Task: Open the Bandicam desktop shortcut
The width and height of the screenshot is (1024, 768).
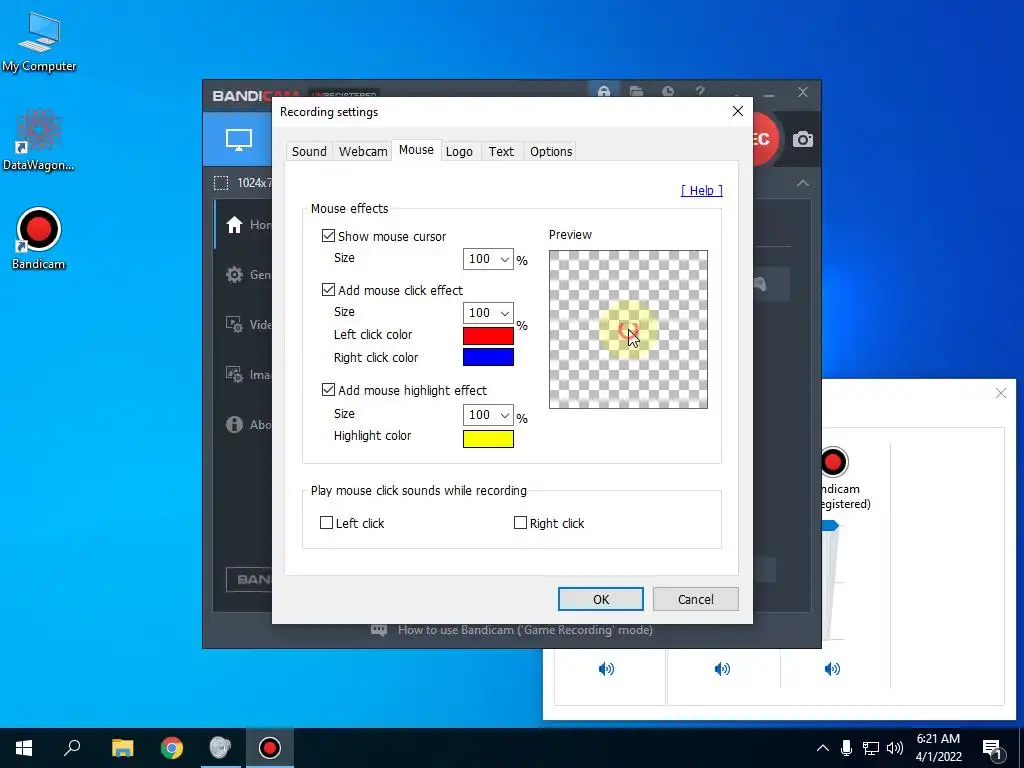Action: click(x=39, y=238)
